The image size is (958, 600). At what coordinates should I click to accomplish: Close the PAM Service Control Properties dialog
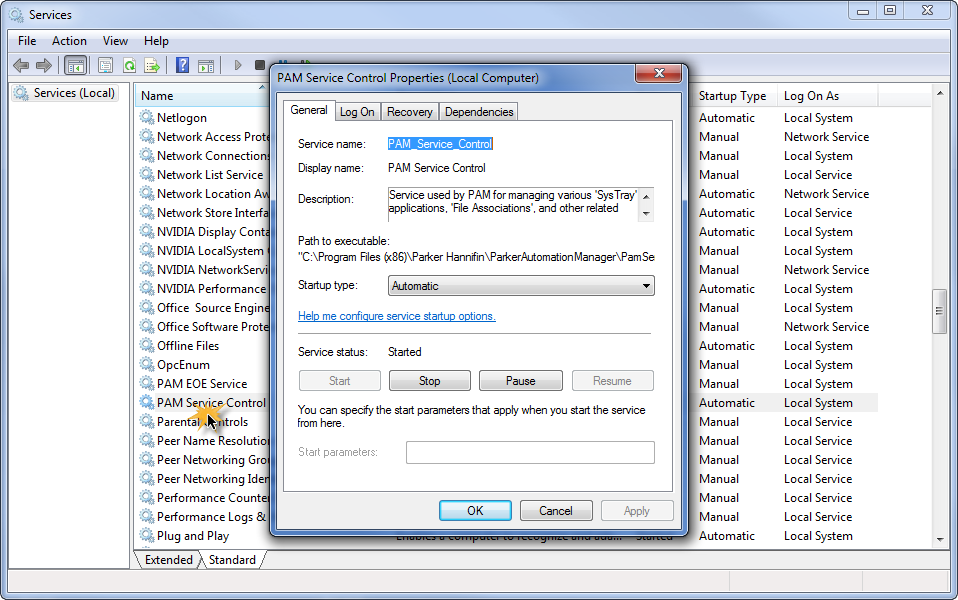pos(659,73)
